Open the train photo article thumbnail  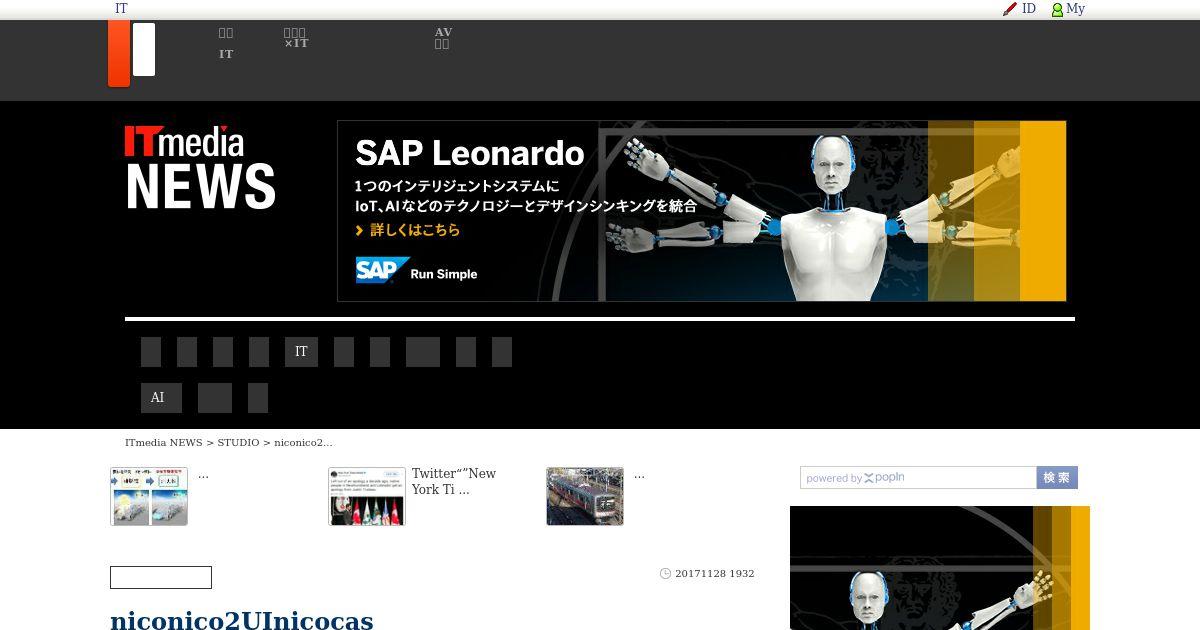click(x=585, y=496)
